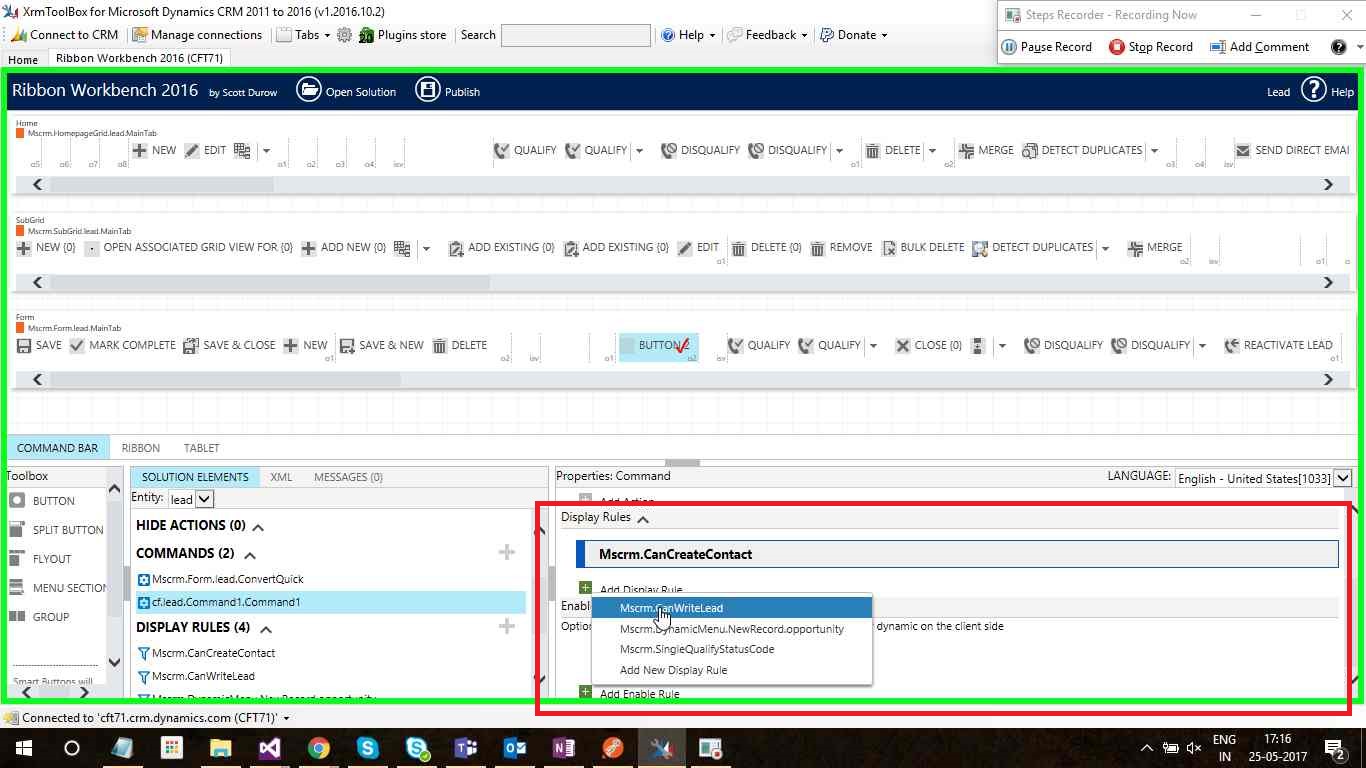This screenshot has width=1366, height=768.
Task: Open connection status dropdown arrow
Action: click(287, 718)
